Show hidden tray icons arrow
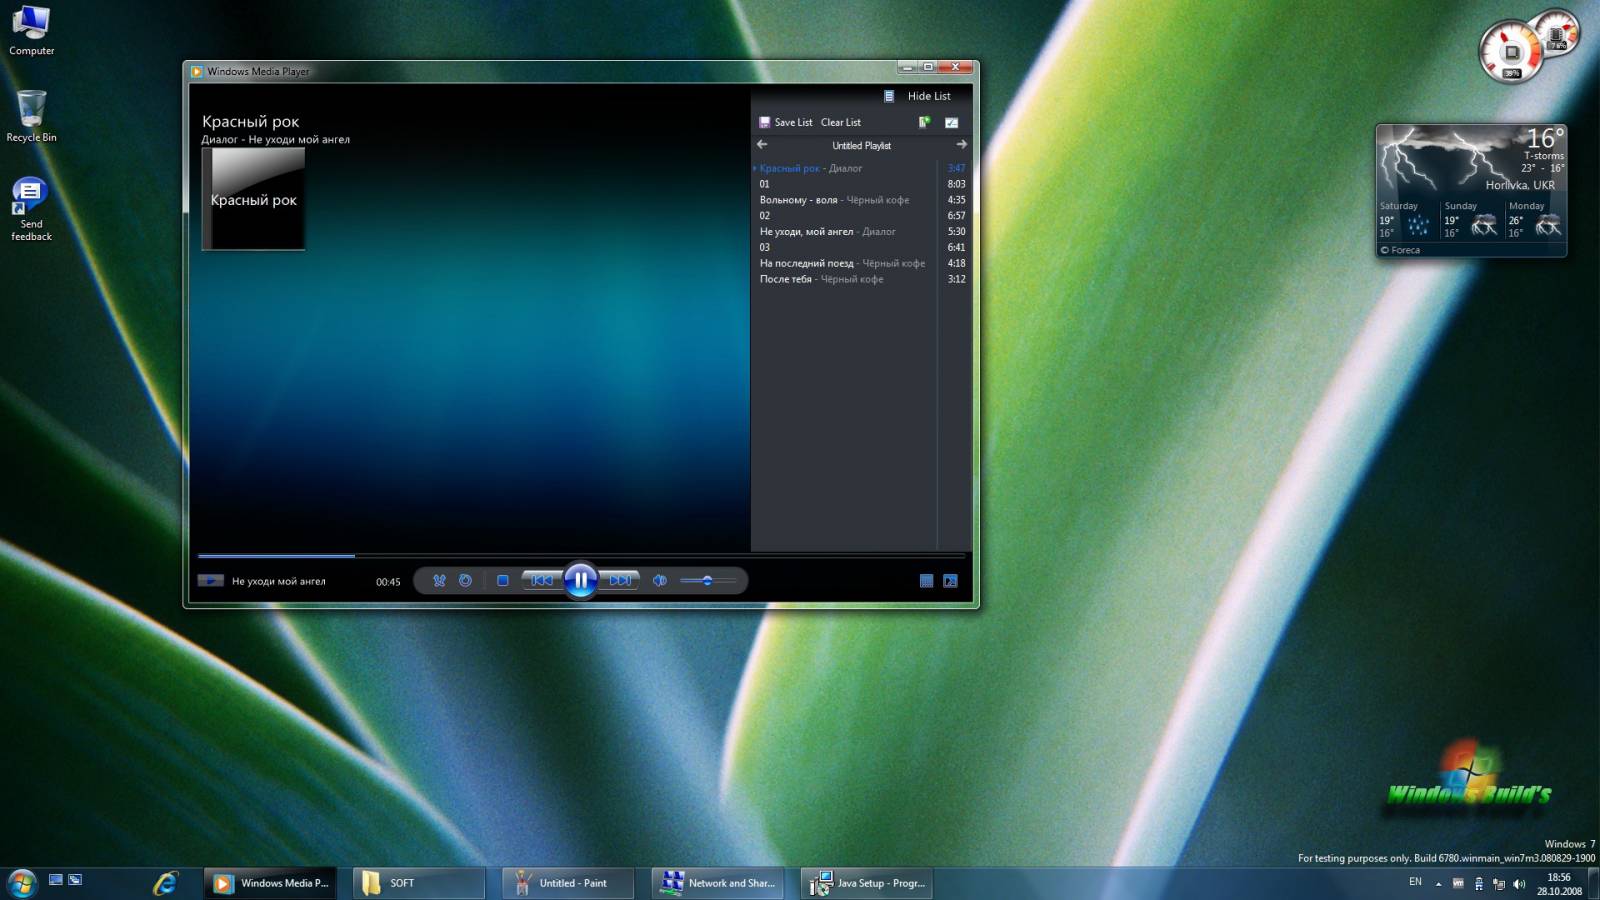The width and height of the screenshot is (1600, 900). pyautogui.click(x=1438, y=884)
